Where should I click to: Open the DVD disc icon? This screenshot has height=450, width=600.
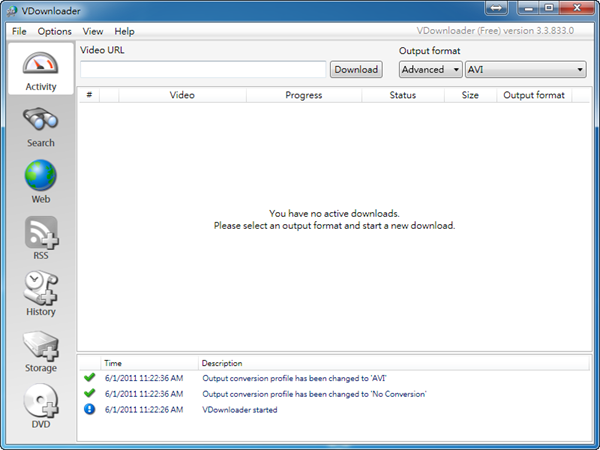41,401
